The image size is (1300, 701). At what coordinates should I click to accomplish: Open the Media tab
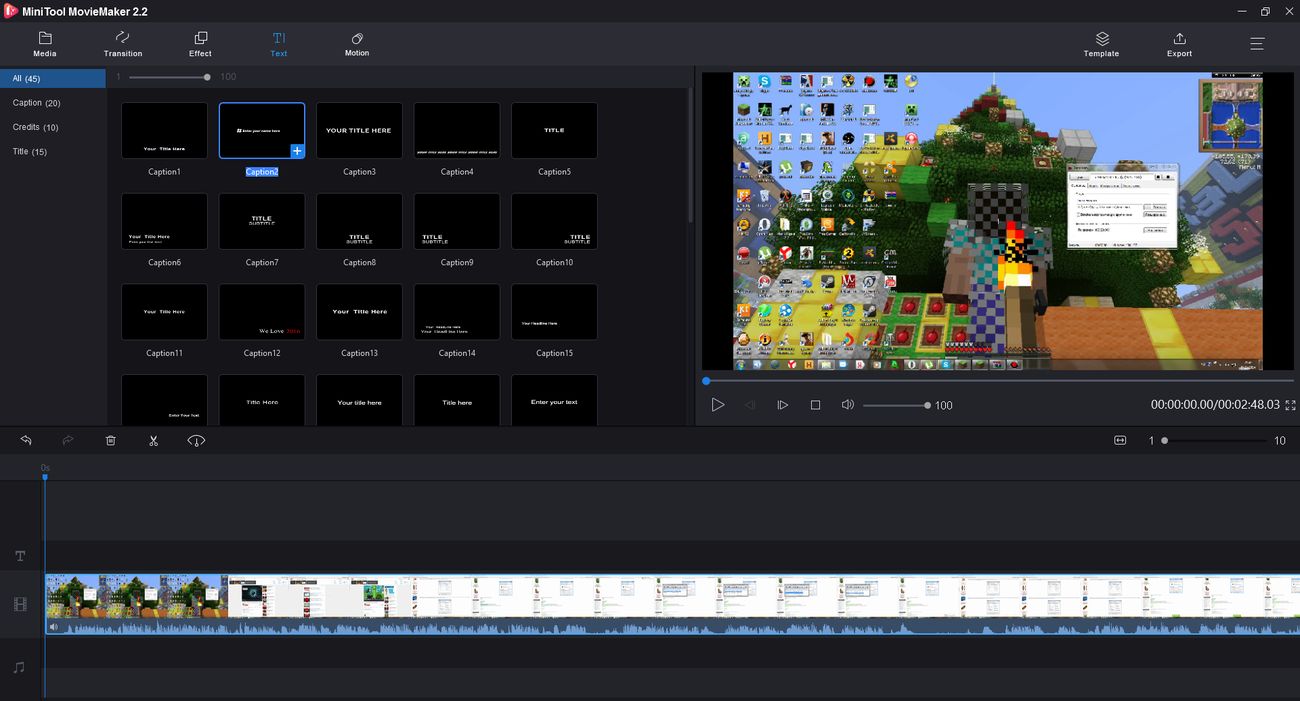point(45,44)
